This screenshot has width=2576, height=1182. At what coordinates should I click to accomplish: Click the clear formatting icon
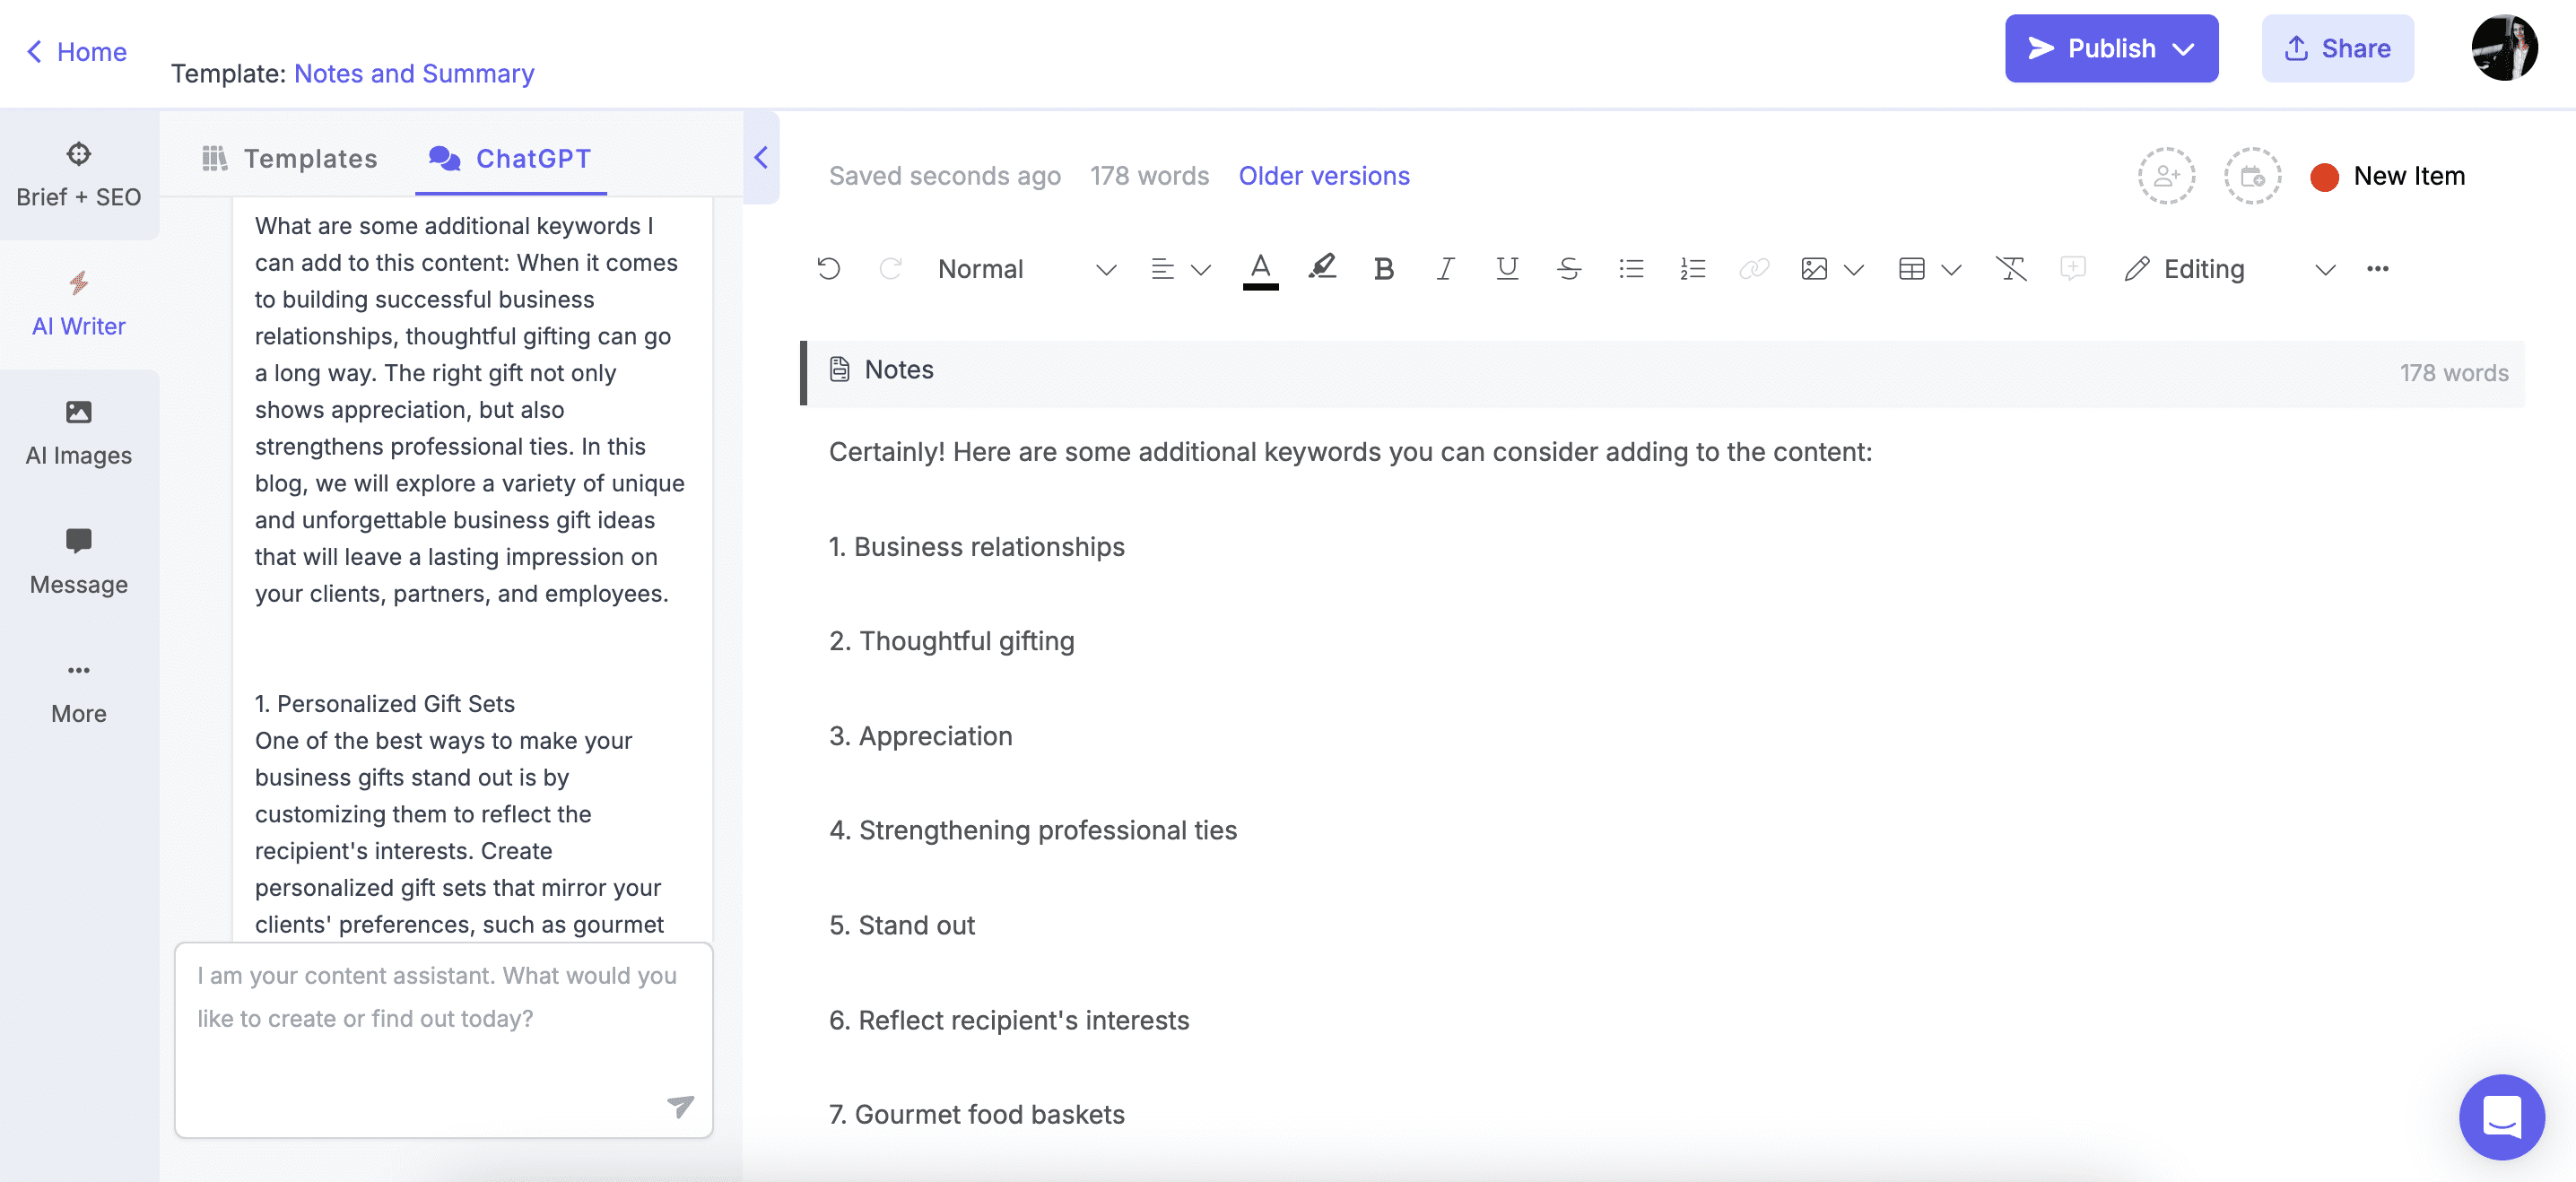tap(2011, 269)
